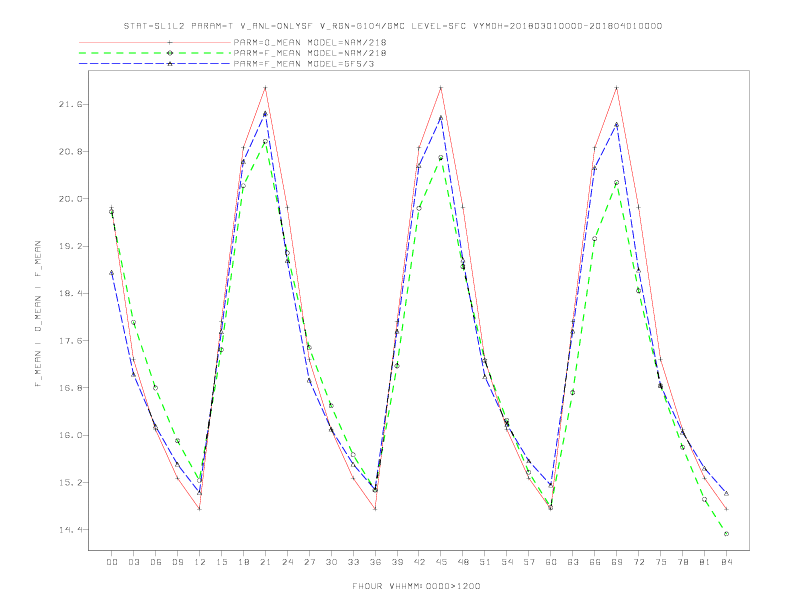Click y-axis tick value 15.2

pyautogui.click(x=70, y=483)
